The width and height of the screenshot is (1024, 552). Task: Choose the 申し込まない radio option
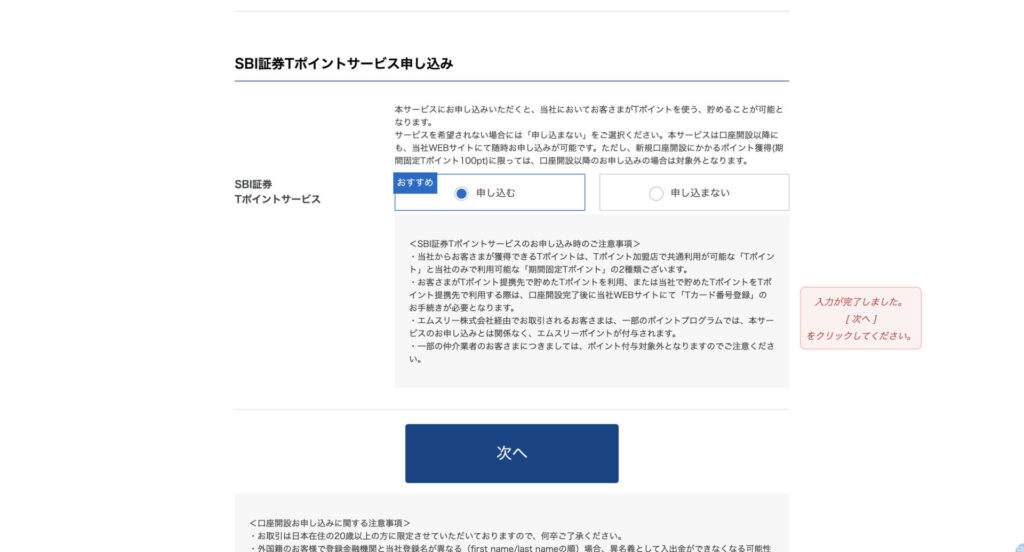pyautogui.click(x=694, y=193)
